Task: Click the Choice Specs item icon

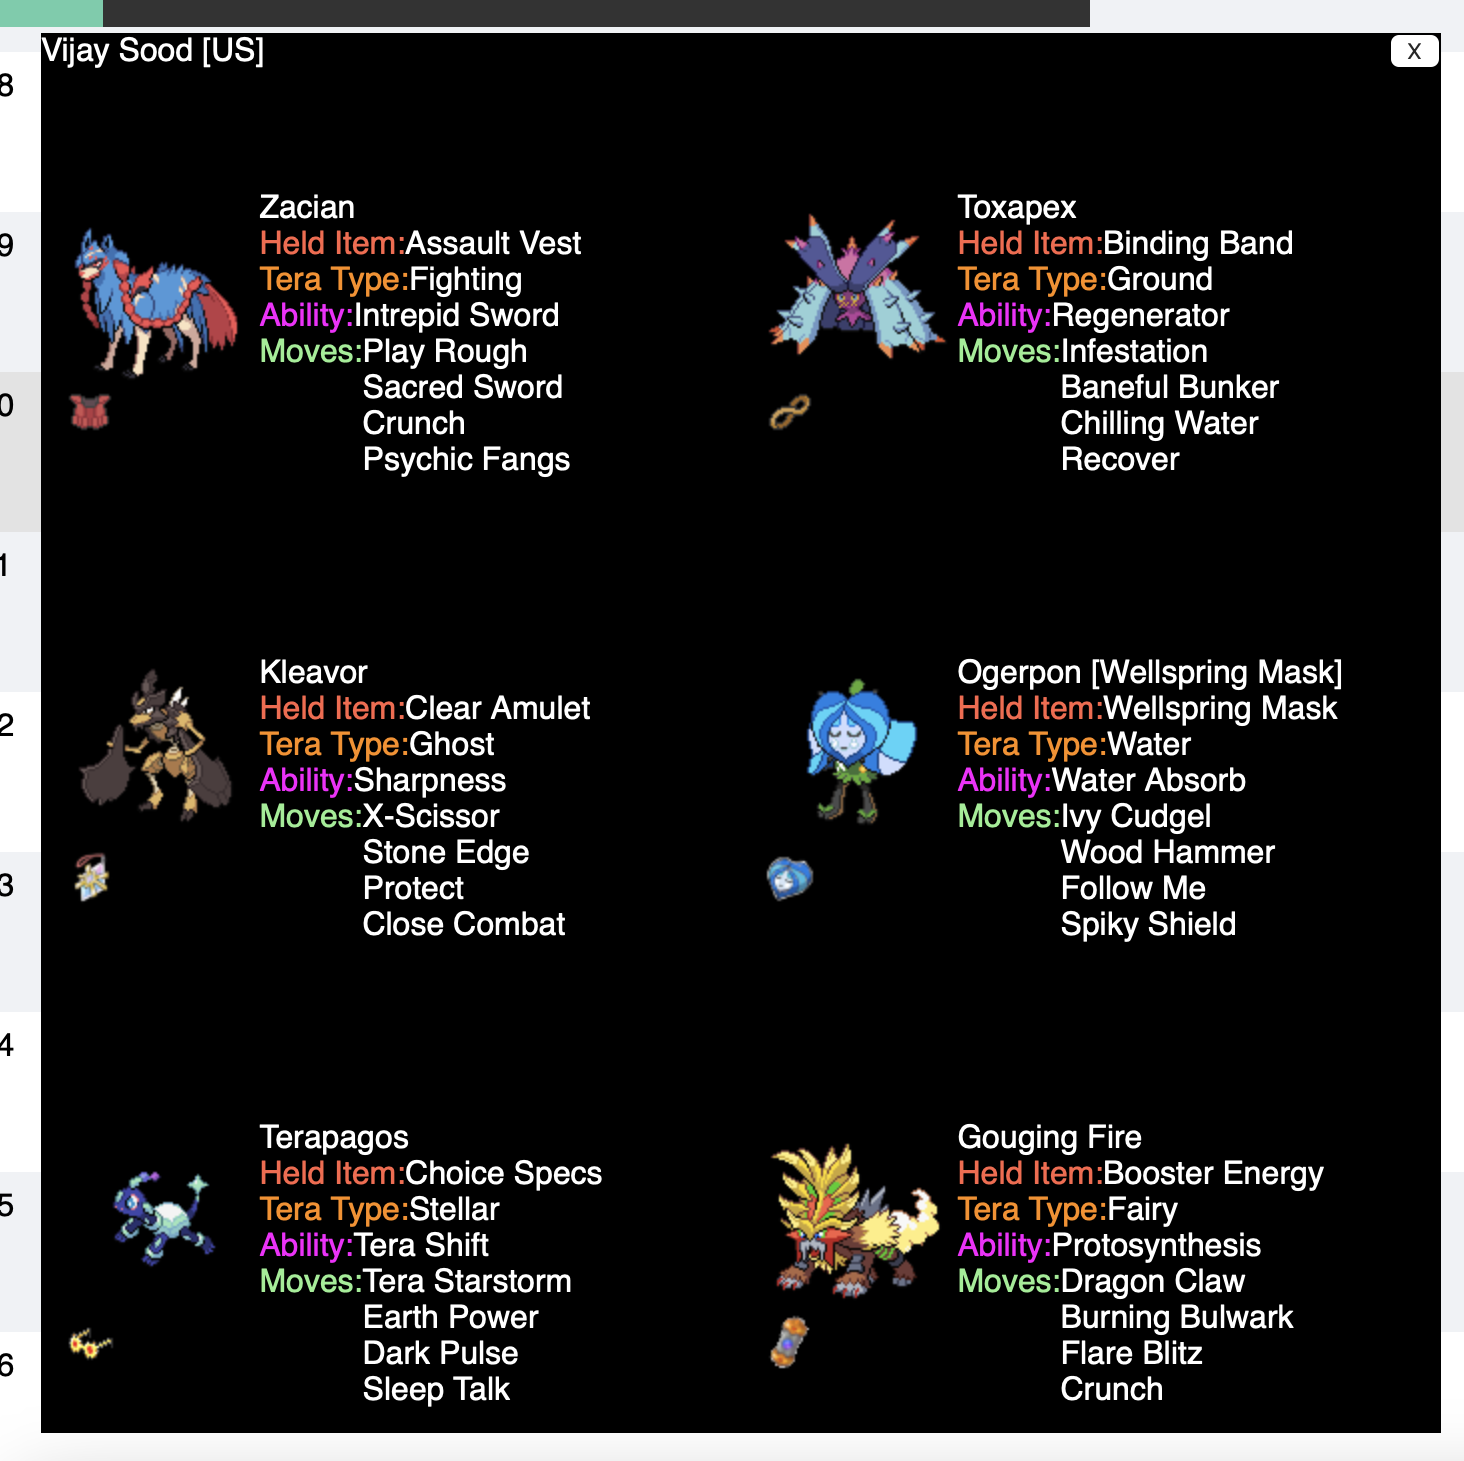Action: coord(90,1344)
